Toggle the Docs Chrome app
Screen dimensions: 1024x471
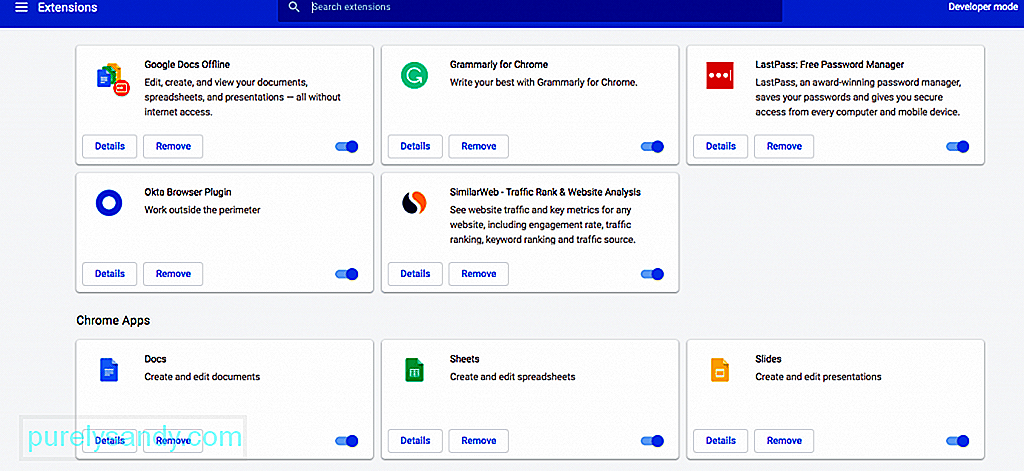click(x=347, y=441)
